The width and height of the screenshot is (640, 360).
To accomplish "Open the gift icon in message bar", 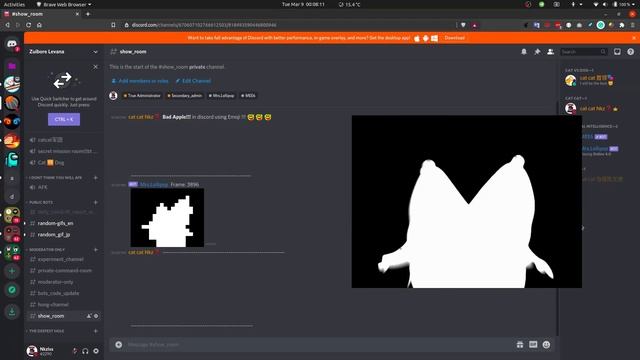I will [x=520, y=345].
